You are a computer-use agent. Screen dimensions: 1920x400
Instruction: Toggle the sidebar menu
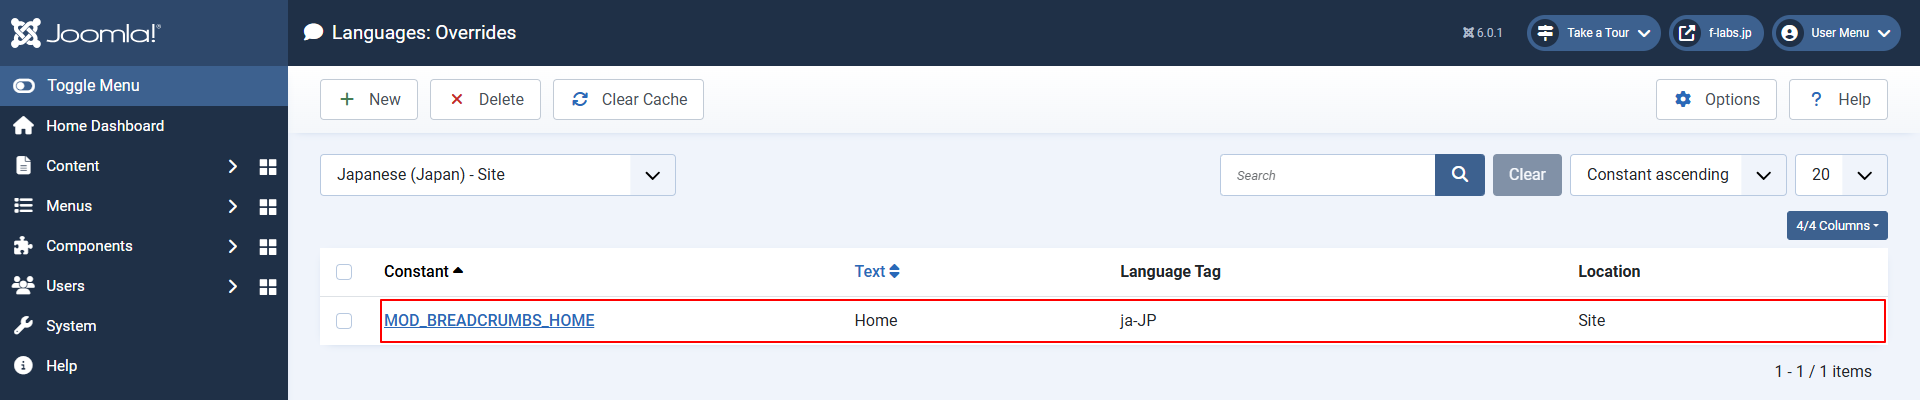[x=92, y=86]
